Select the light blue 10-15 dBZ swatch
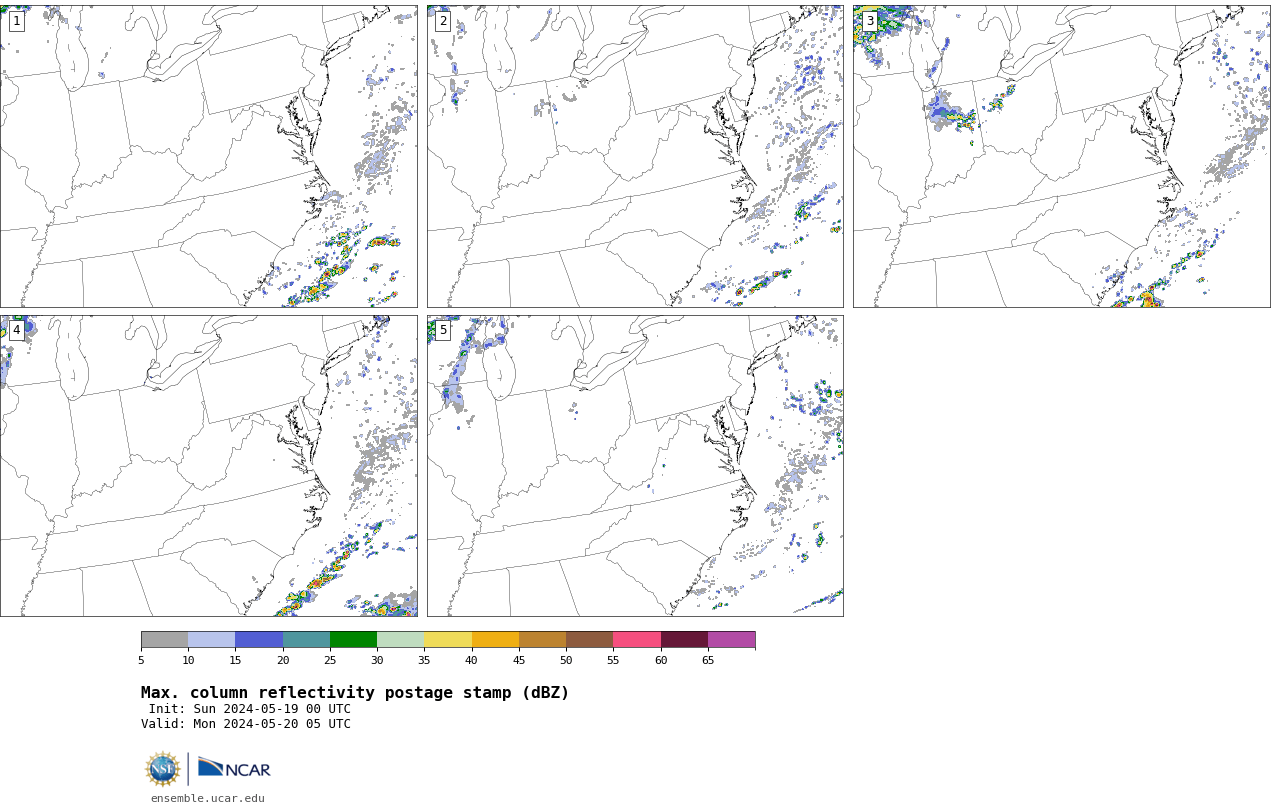The width and height of the screenshot is (1280, 809). pos(212,640)
